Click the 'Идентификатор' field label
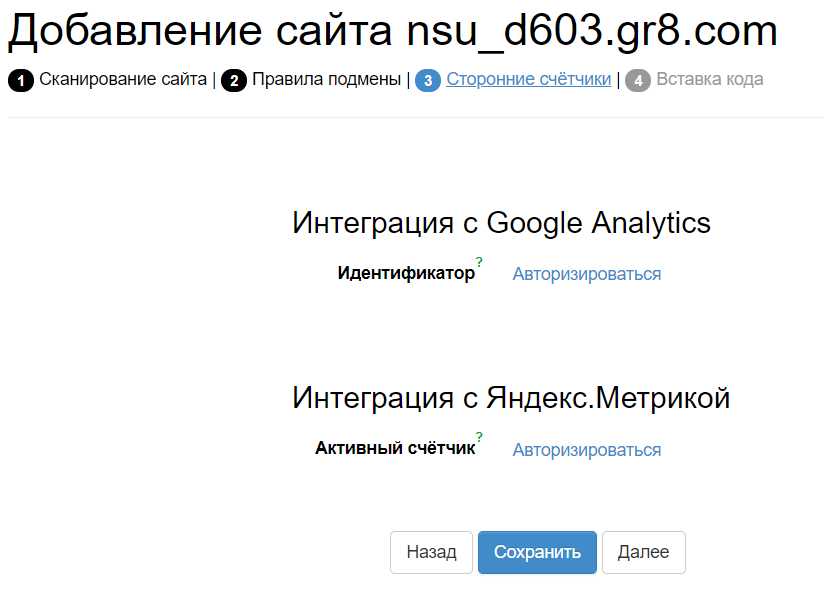Viewport: 824px width, 612px height. coord(406,273)
